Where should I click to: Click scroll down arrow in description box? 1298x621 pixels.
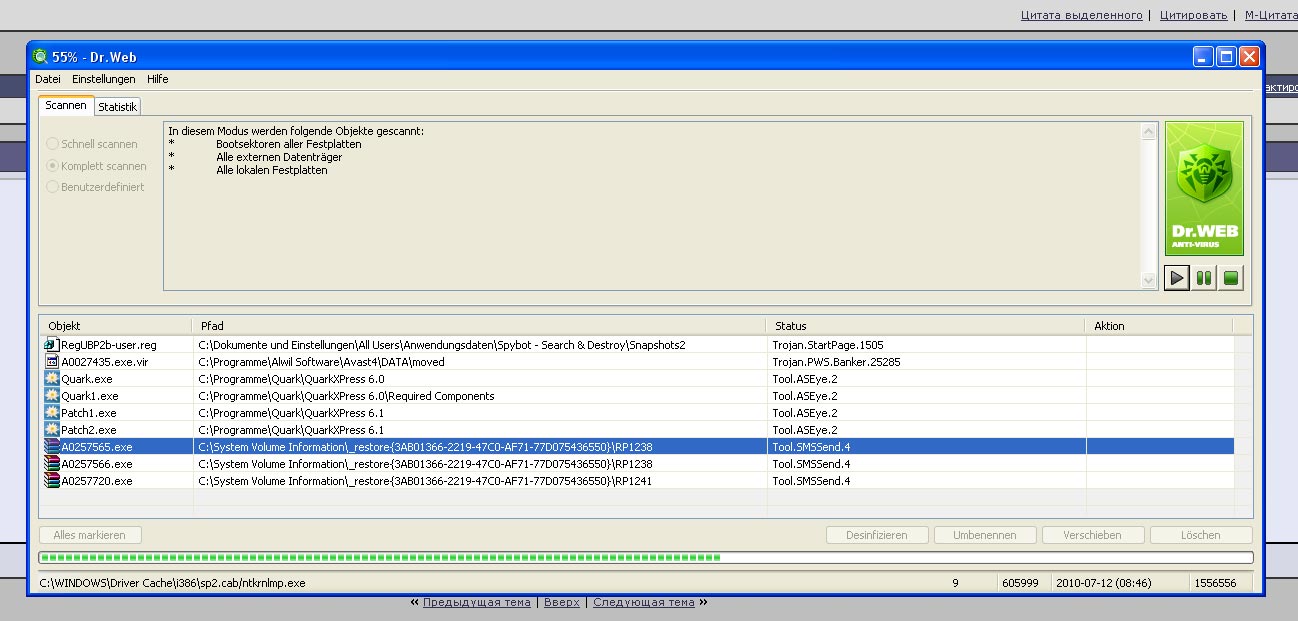point(1149,282)
